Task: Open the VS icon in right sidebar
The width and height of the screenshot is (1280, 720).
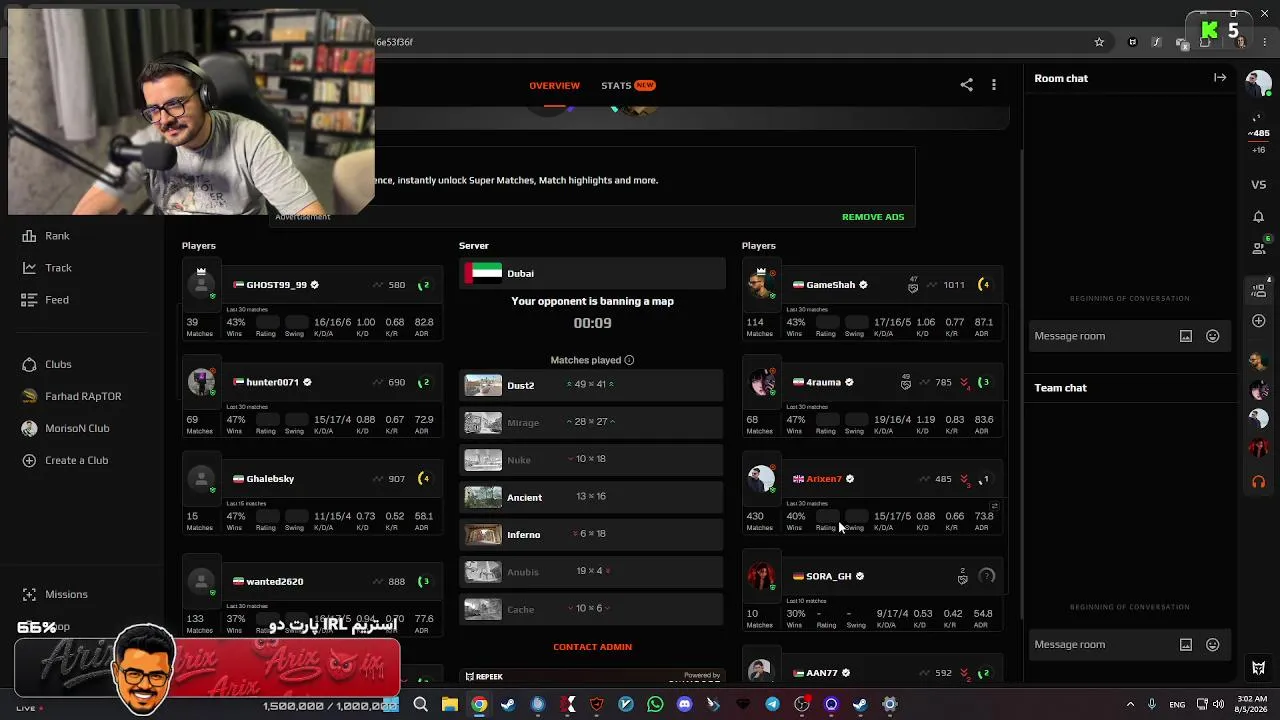Action: pyautogui.click(x=1259, y=185)
